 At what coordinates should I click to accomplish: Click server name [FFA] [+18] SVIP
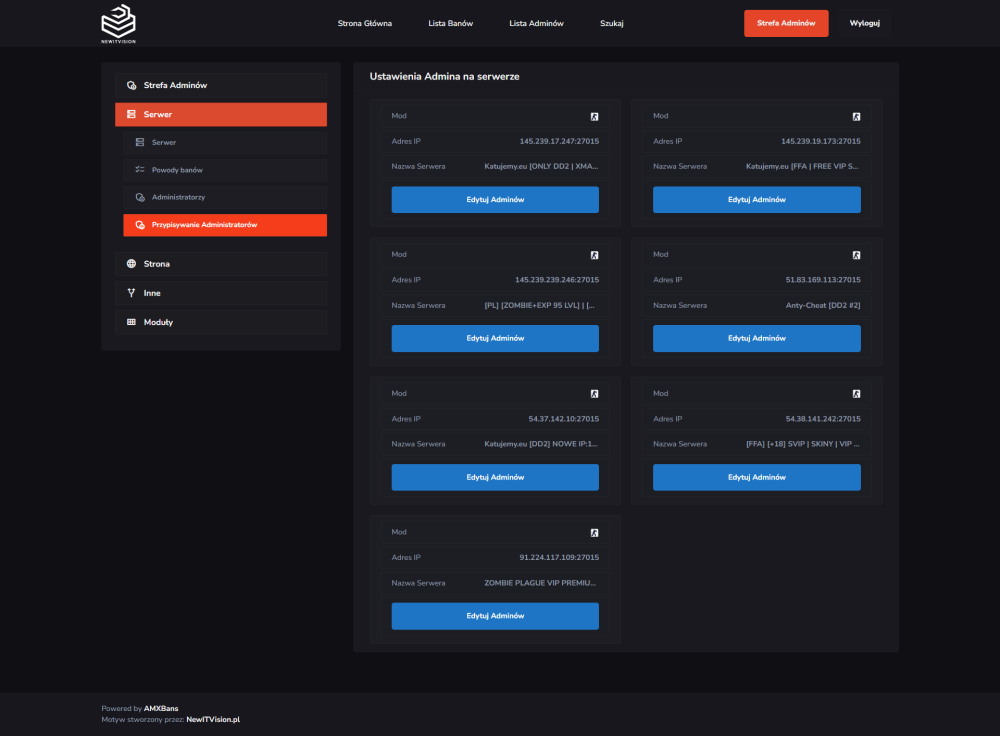coord(803,444)
